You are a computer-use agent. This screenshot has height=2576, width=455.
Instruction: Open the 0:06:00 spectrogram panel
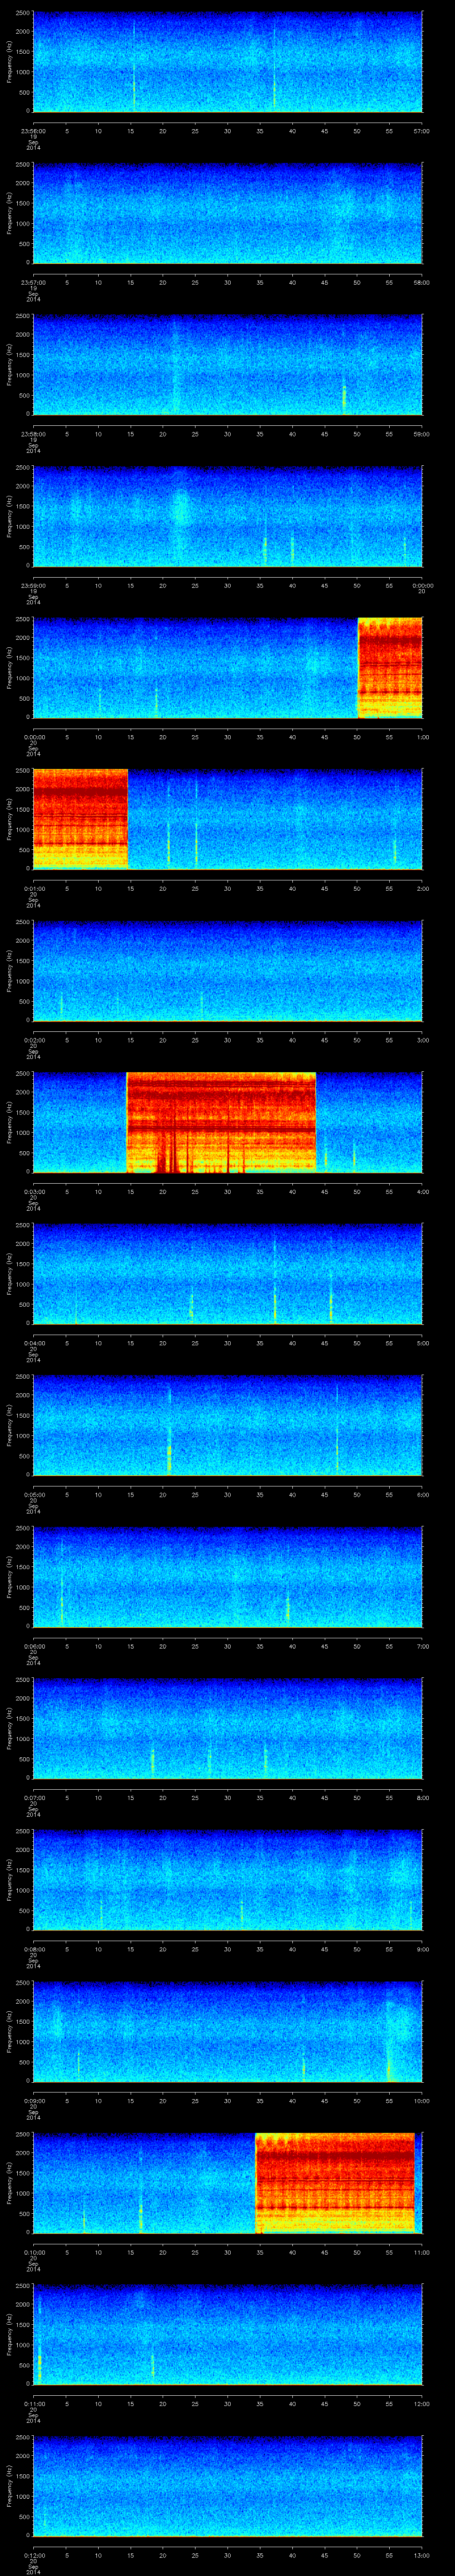227,1577
